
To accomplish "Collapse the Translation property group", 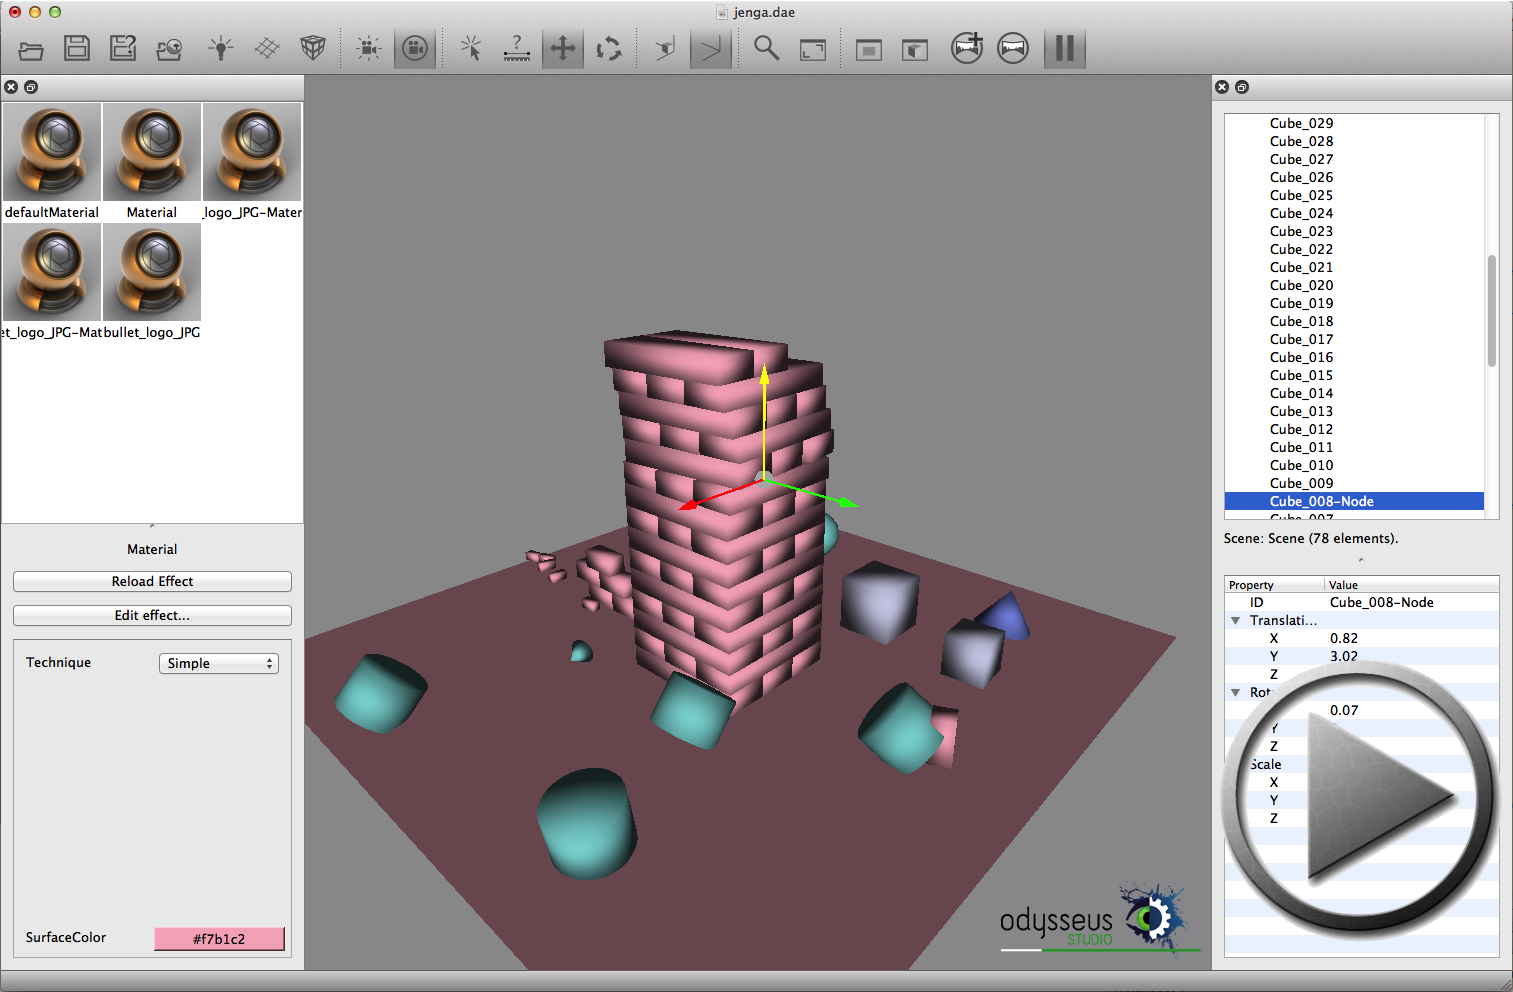I will point(1236,621).
